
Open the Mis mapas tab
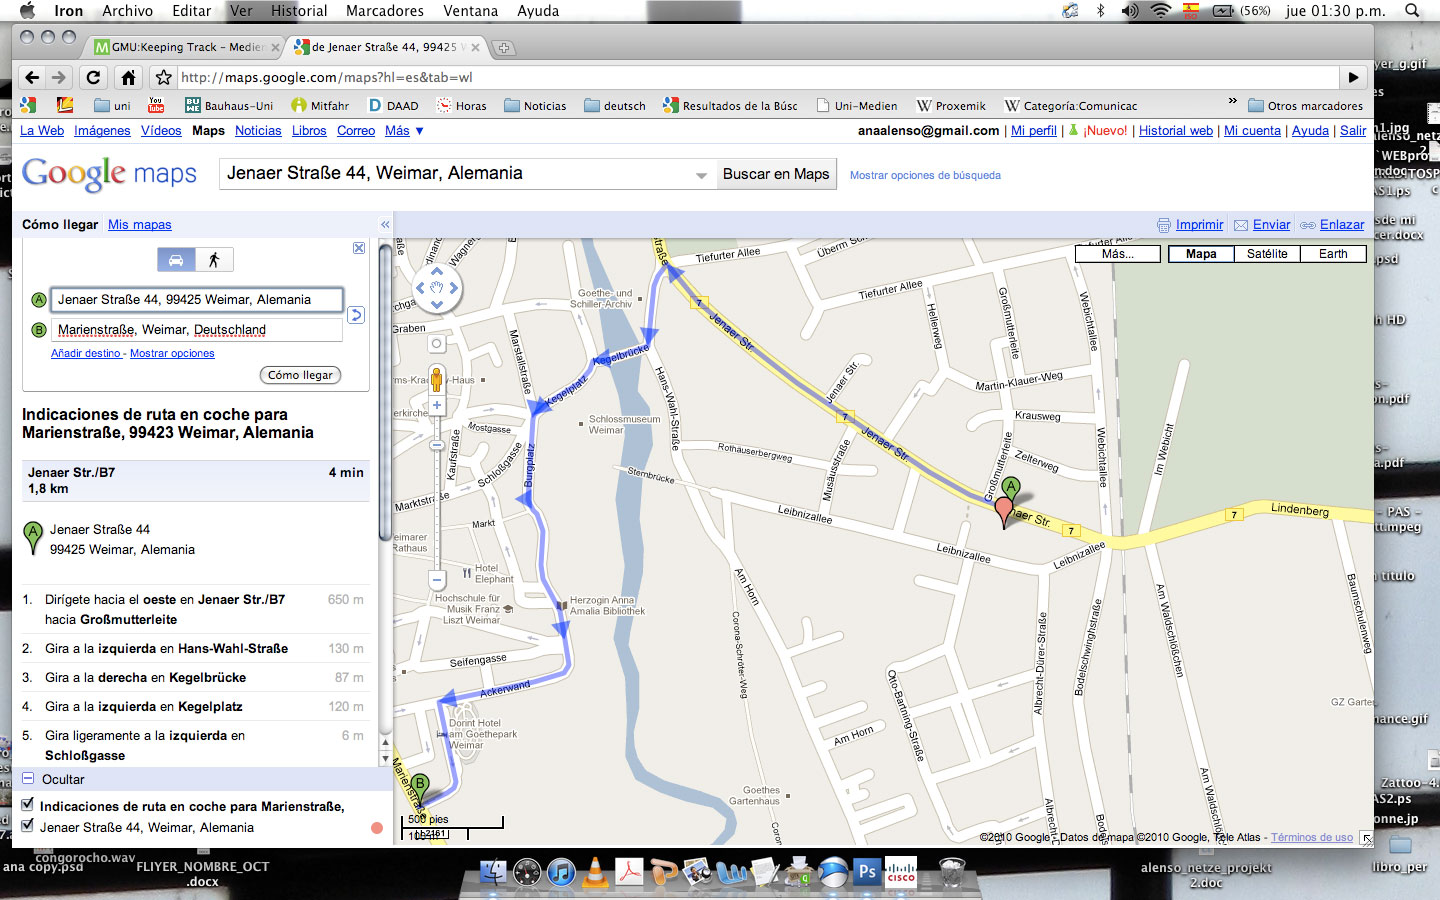(x=140, y=225)
